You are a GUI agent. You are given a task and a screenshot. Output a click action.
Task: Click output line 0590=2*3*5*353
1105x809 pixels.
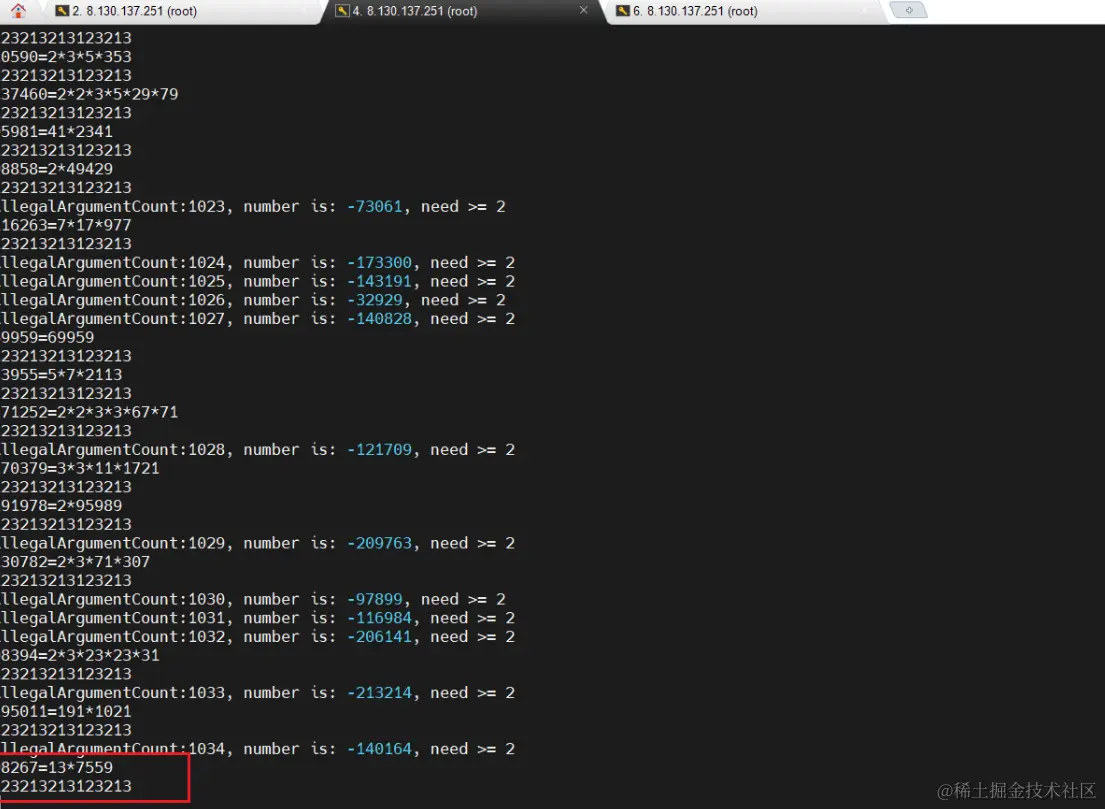[66, 56]
